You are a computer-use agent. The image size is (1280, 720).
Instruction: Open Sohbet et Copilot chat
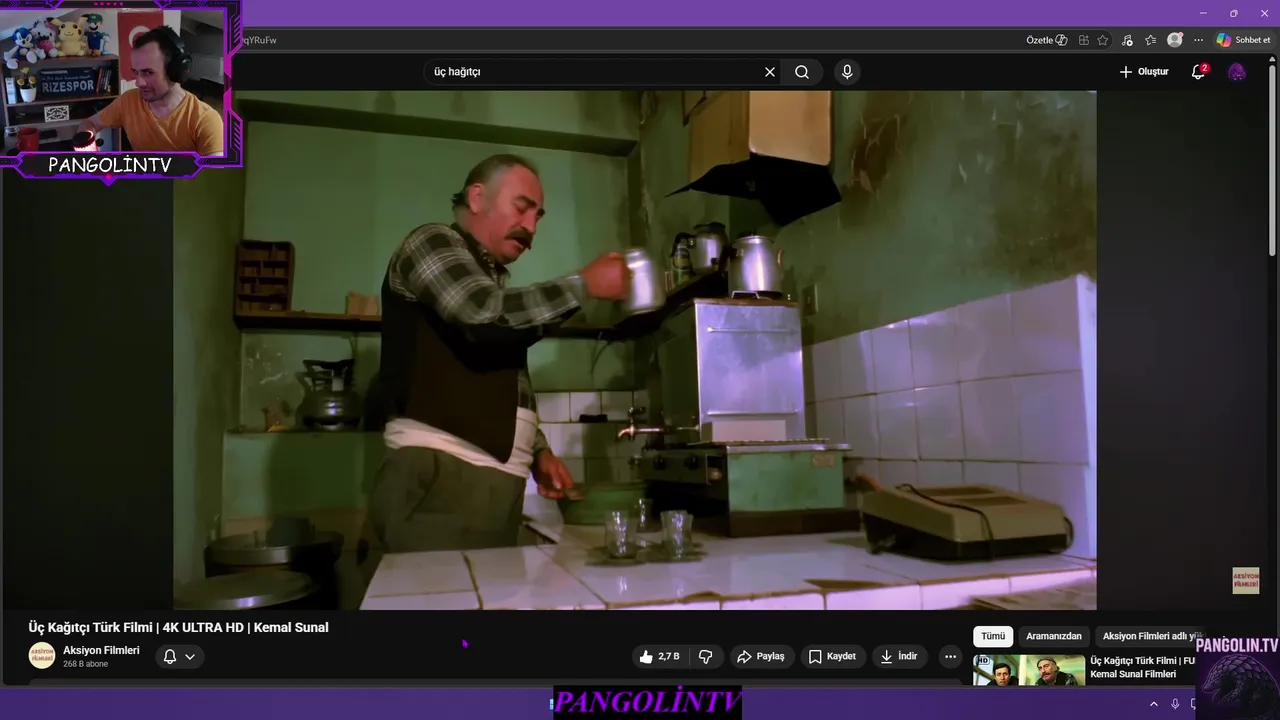tap(1243, 40)
